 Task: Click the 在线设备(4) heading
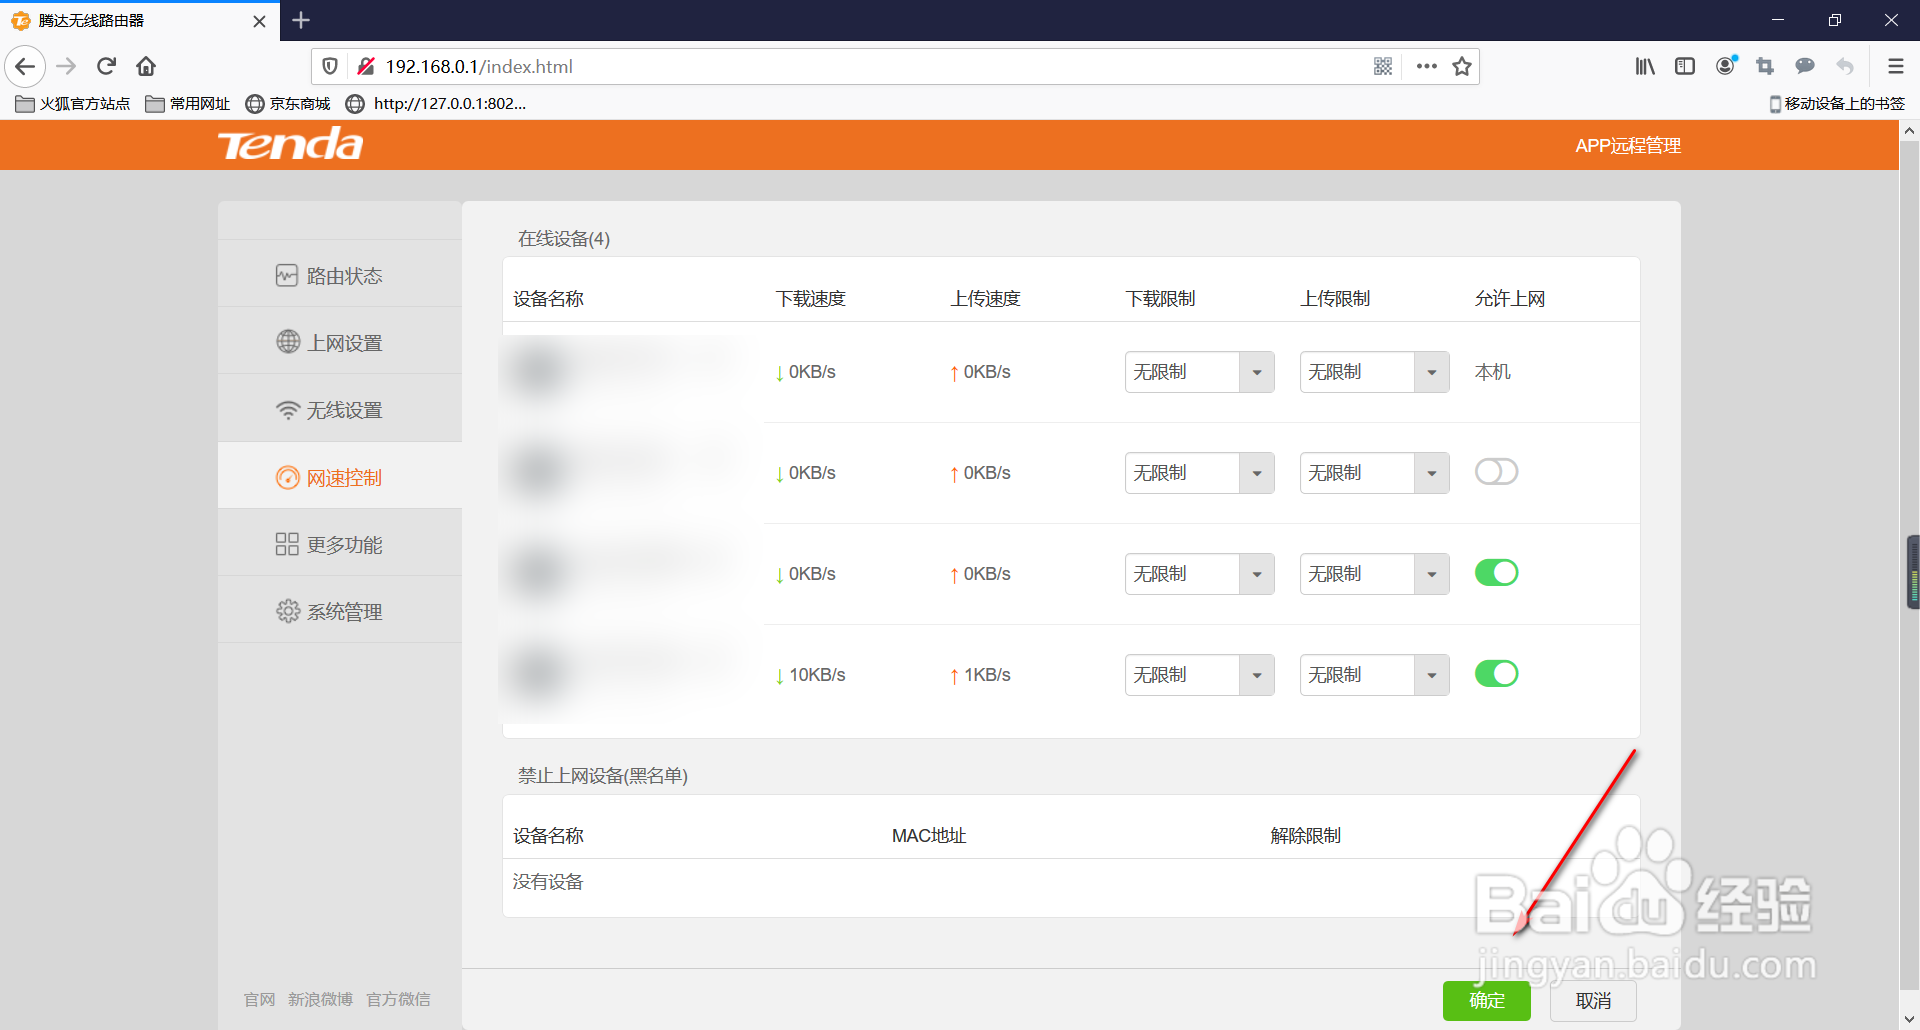click(x=564, y=238)
